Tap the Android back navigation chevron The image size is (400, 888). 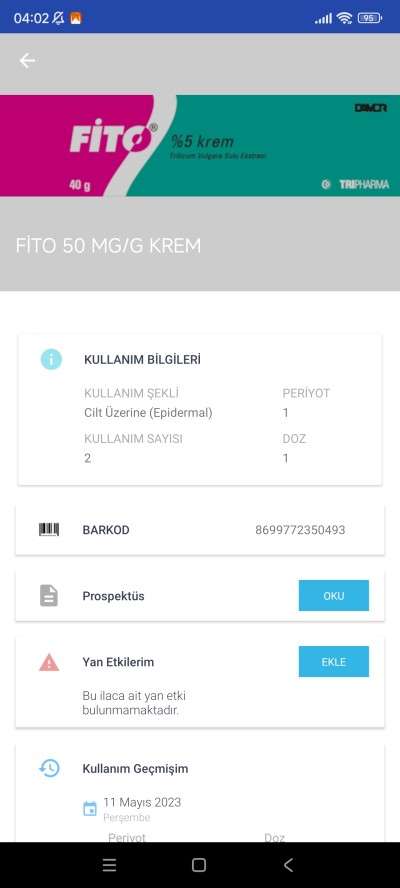pyautogui.click(x=288, y=865)
